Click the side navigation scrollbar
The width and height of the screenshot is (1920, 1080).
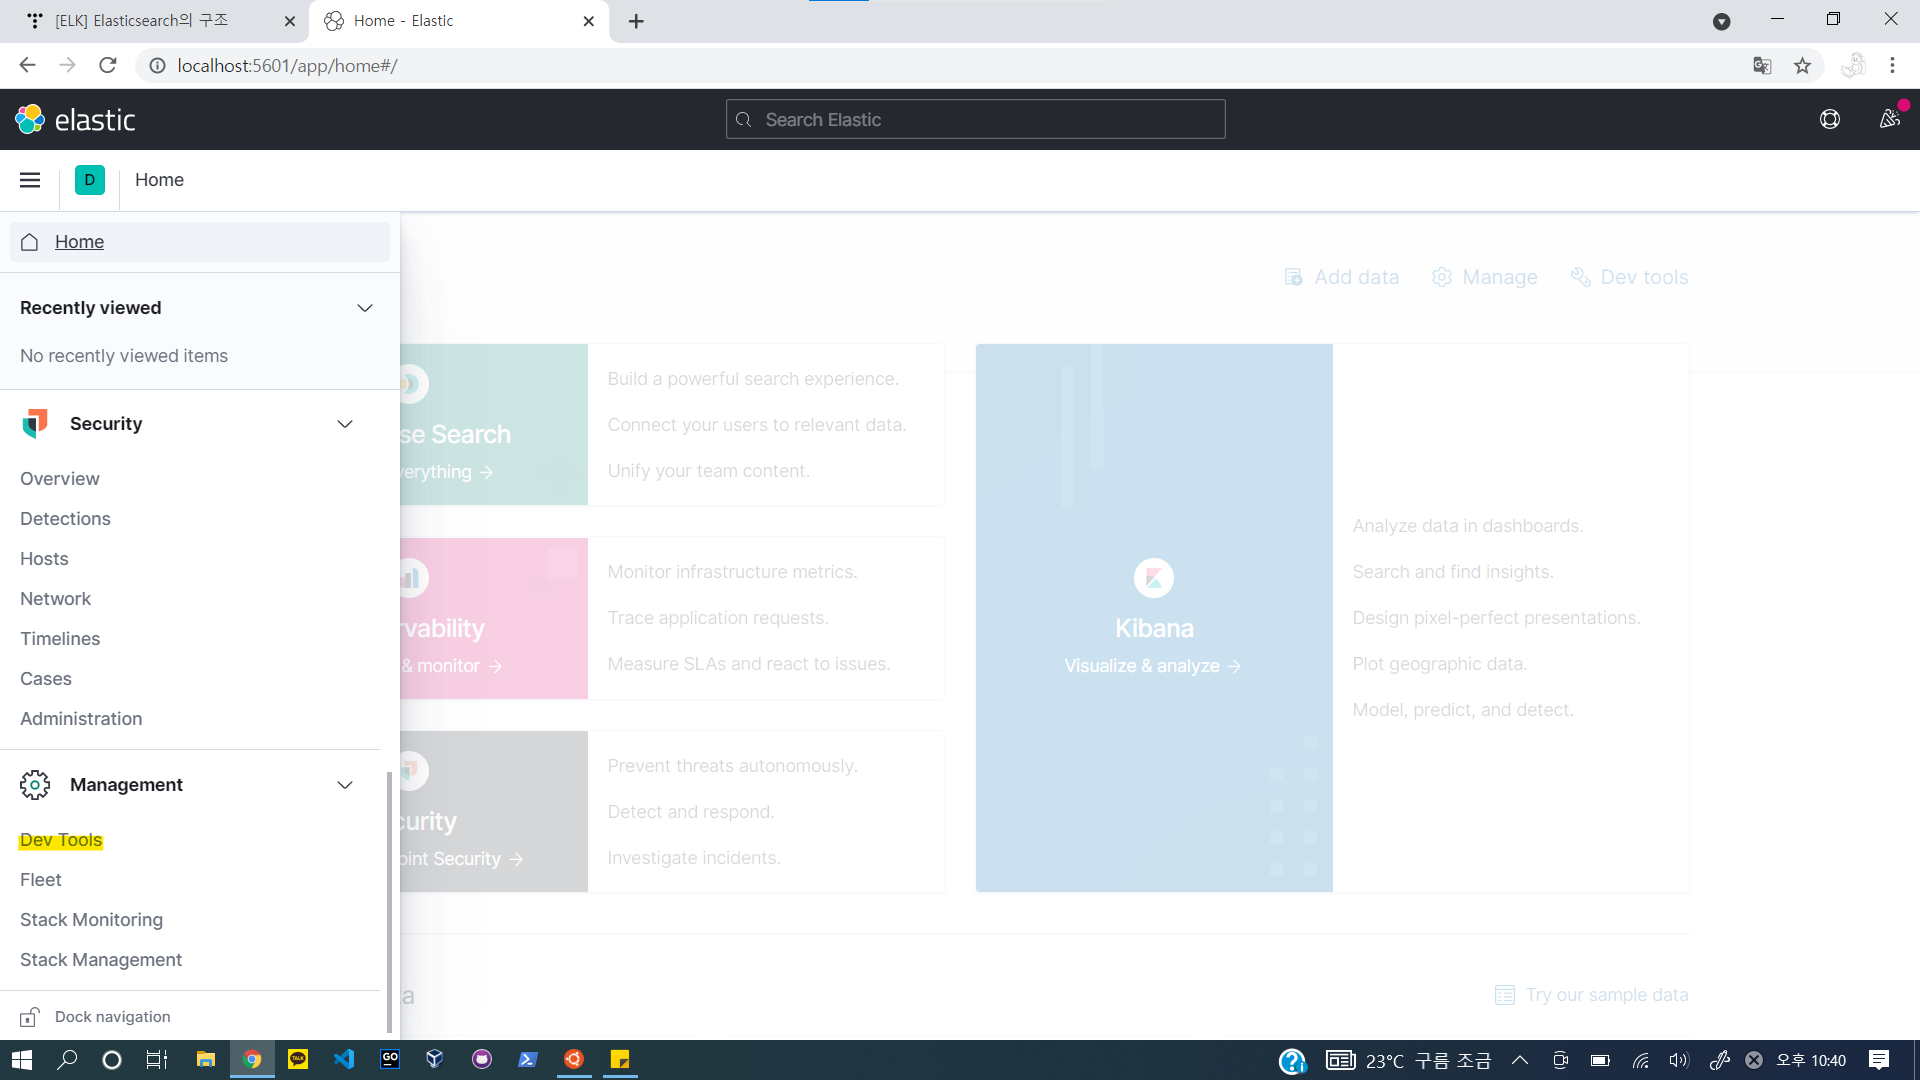(389, 900)
